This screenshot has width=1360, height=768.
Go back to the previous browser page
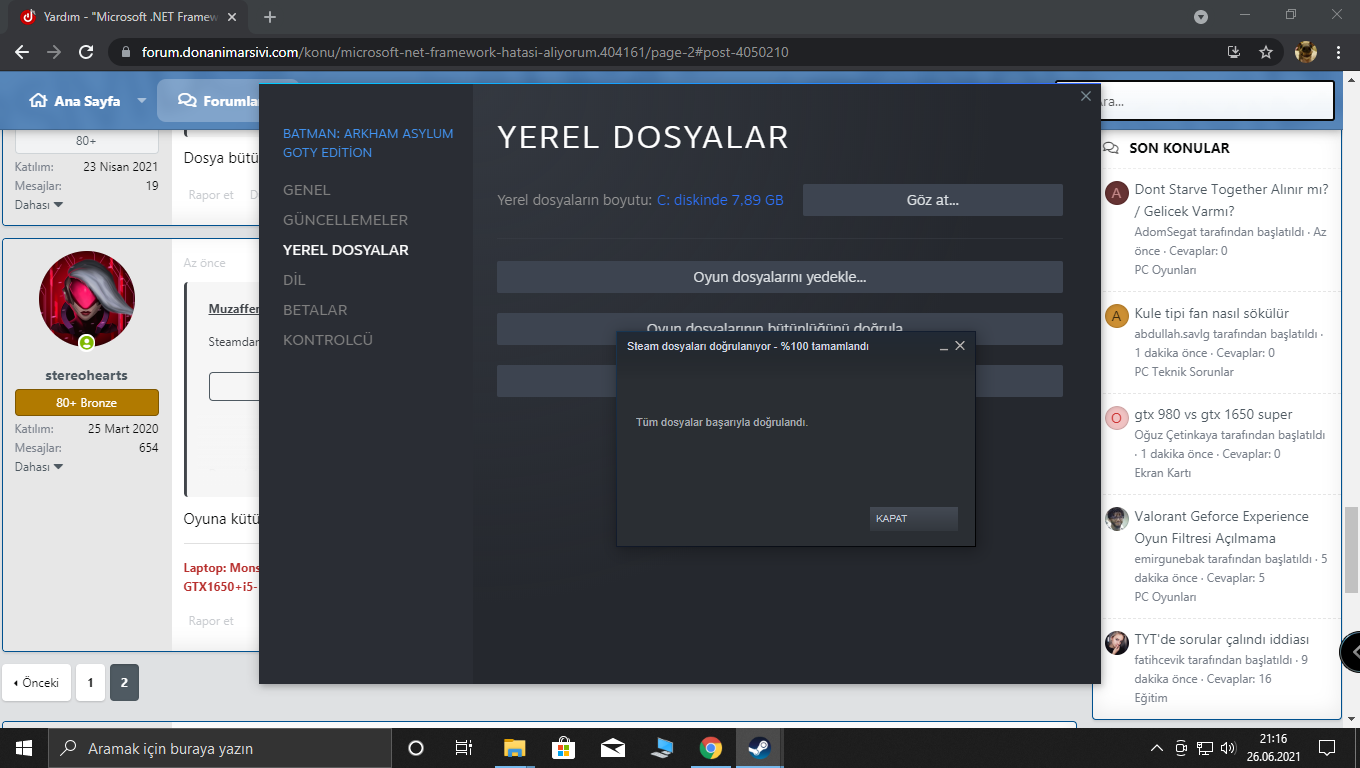(x=22, y=52)
